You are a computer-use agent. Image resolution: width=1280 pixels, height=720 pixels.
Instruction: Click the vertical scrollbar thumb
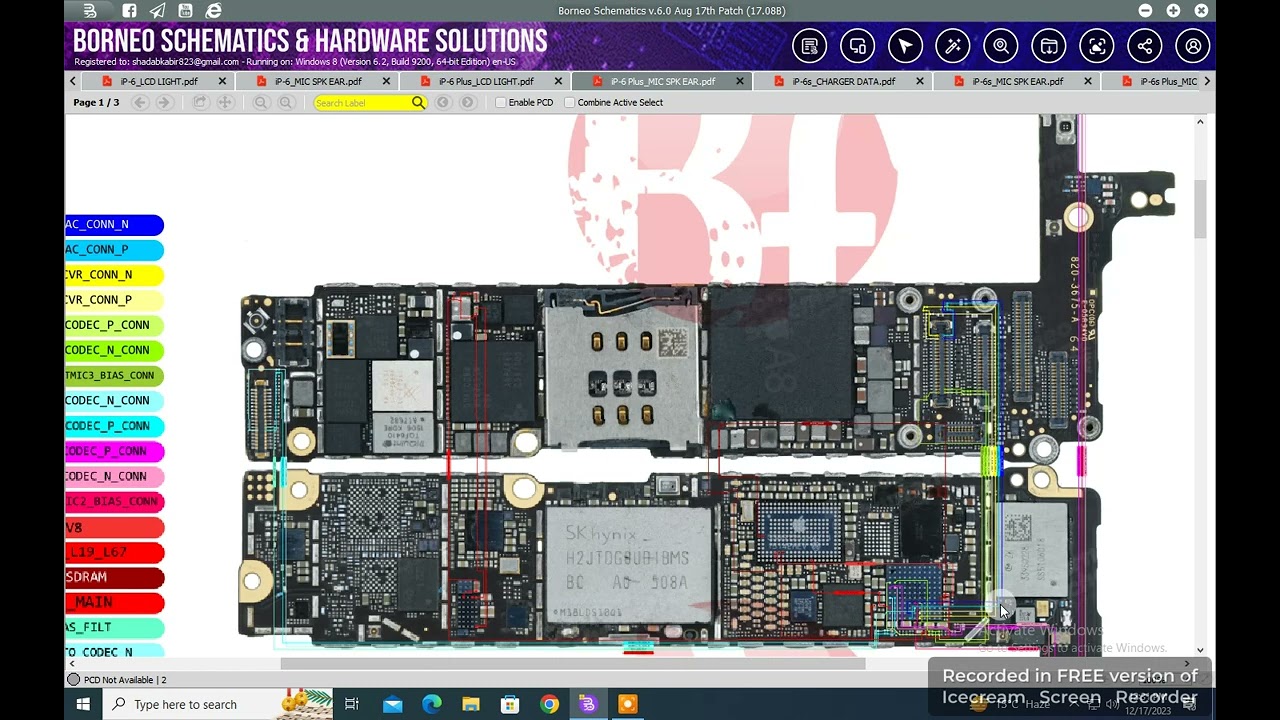click(x=1200, y=209)
